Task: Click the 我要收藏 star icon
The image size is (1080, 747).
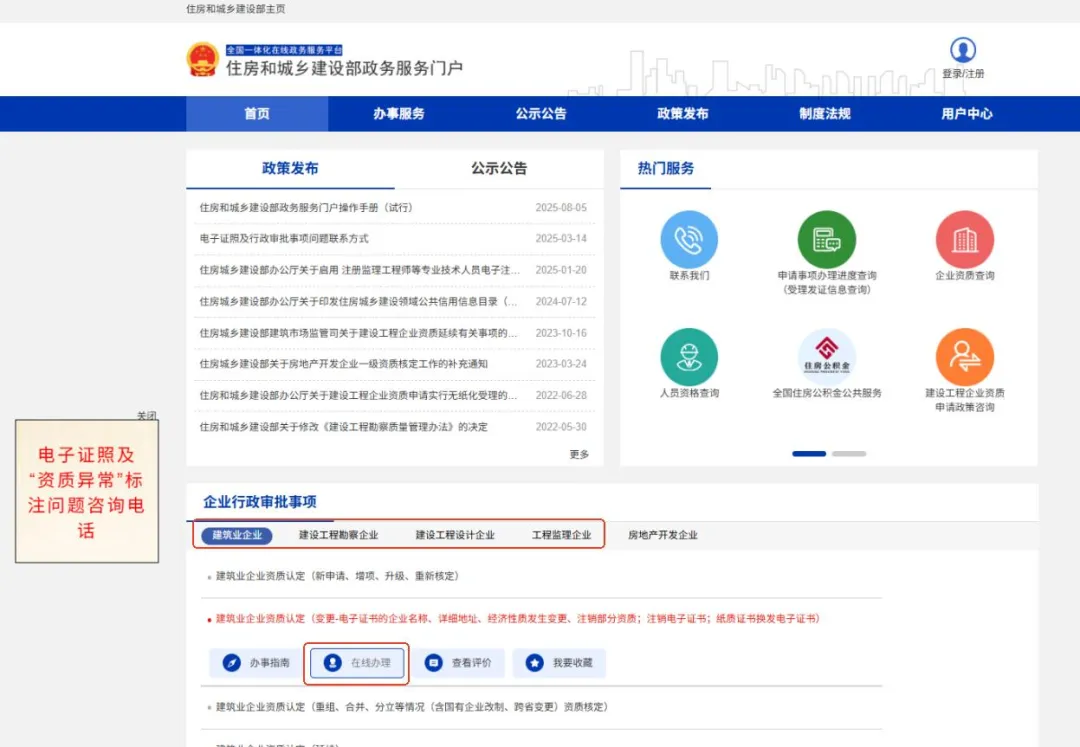Action: (534, 662)
